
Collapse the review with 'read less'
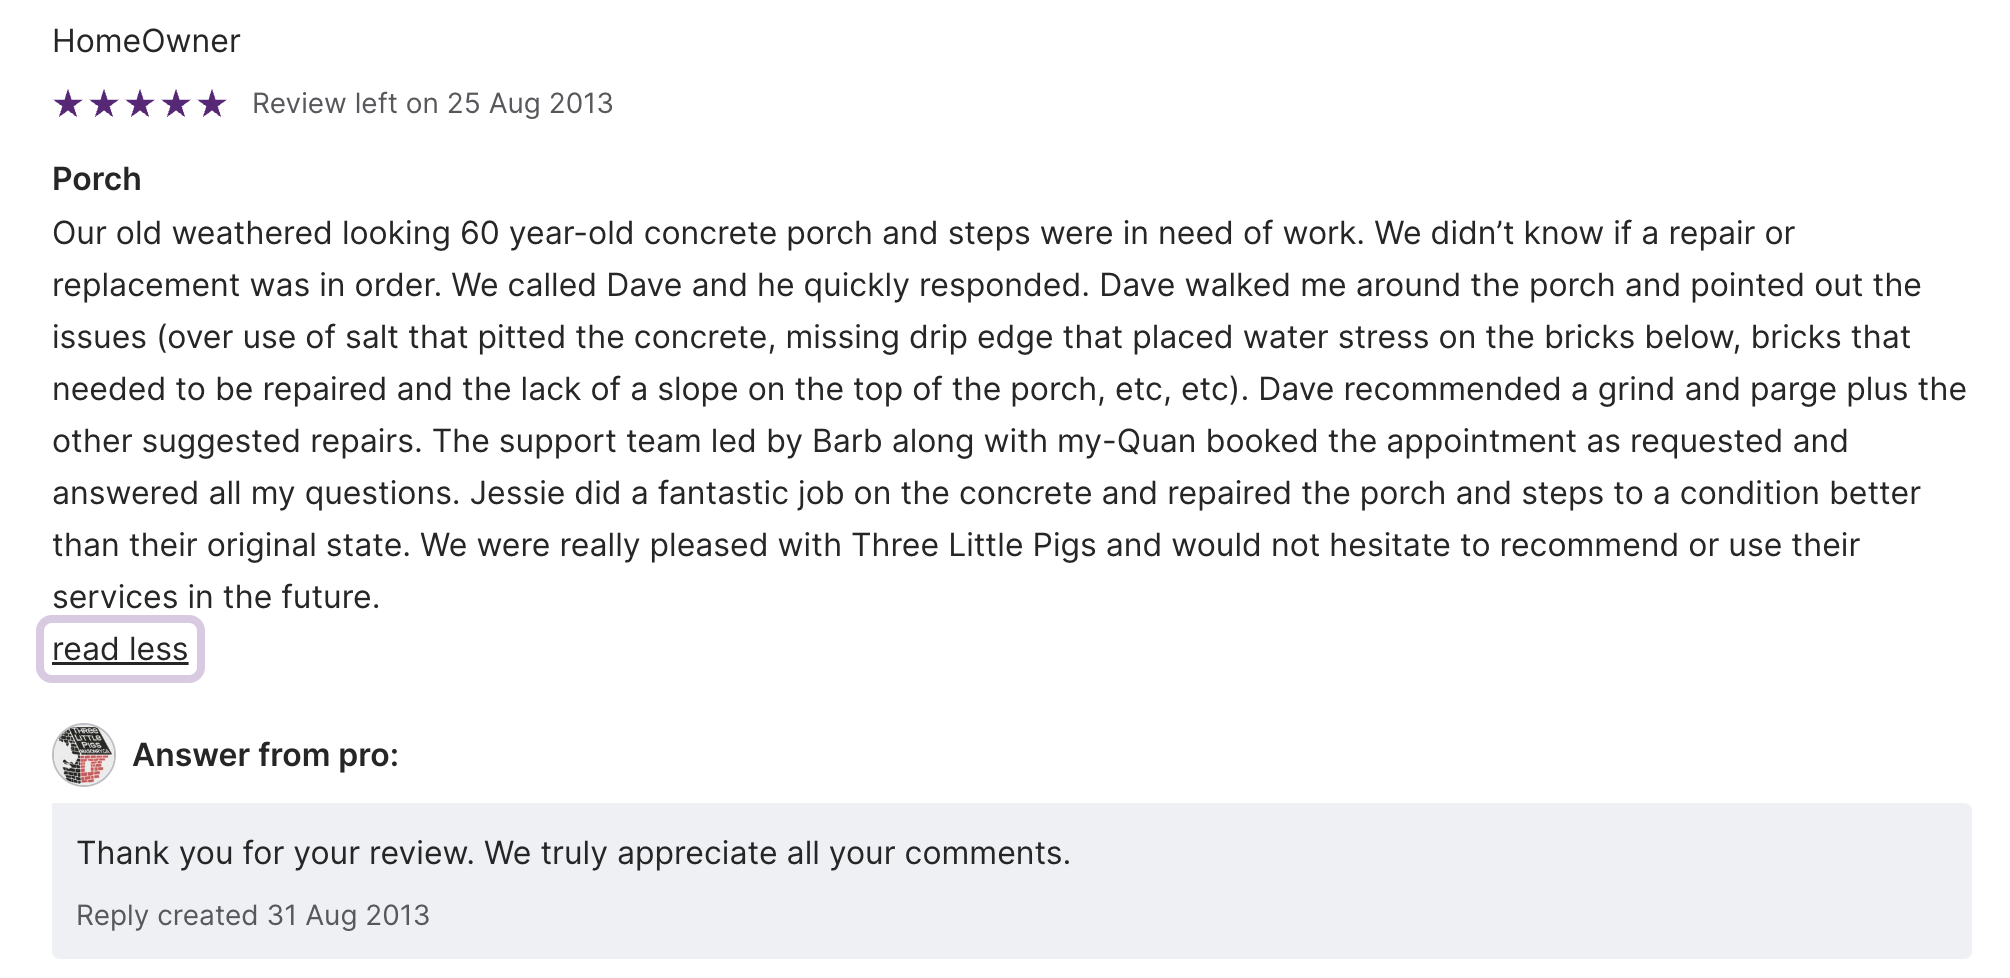click(120, 649)
